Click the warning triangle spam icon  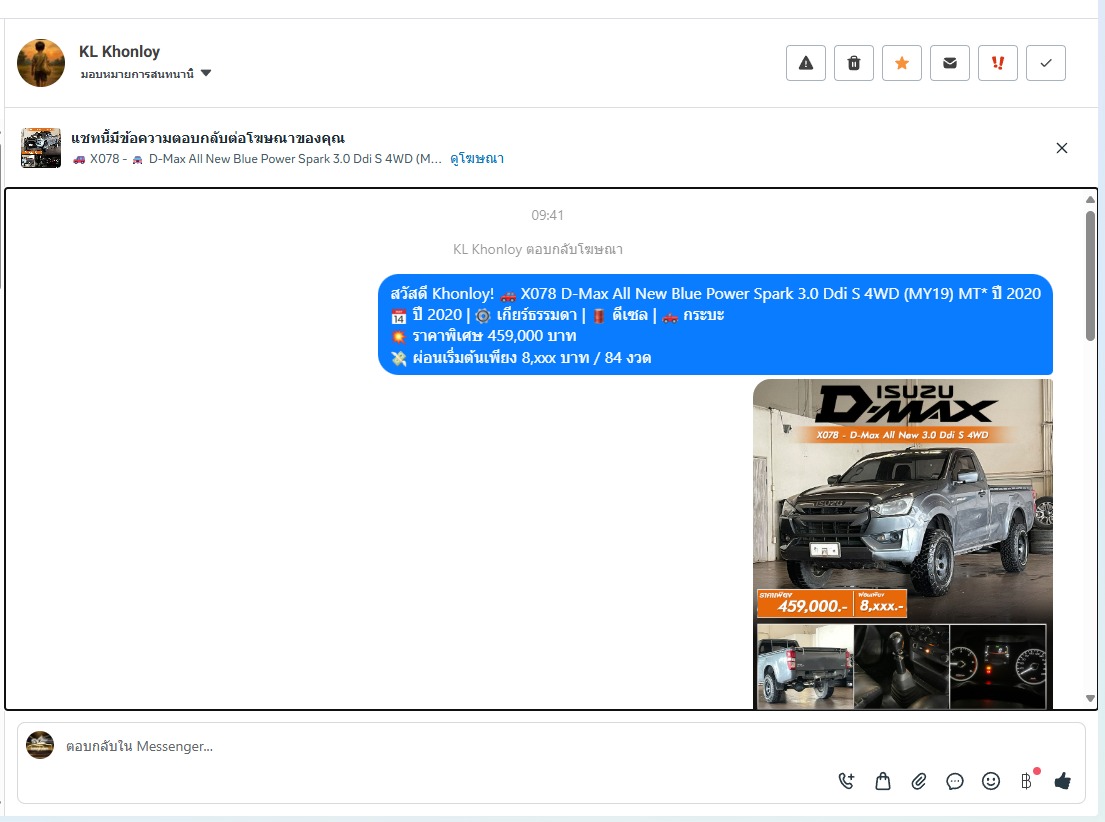(x=806, y=63)
